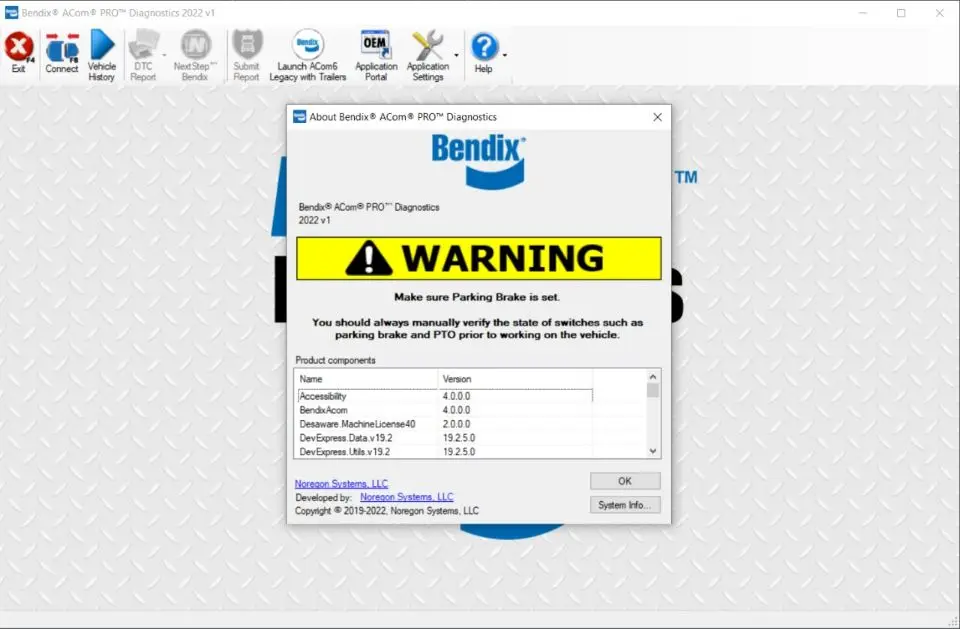
Task: Select the Desaware.MachineLicense40 row
Action: tap(445, 424)
